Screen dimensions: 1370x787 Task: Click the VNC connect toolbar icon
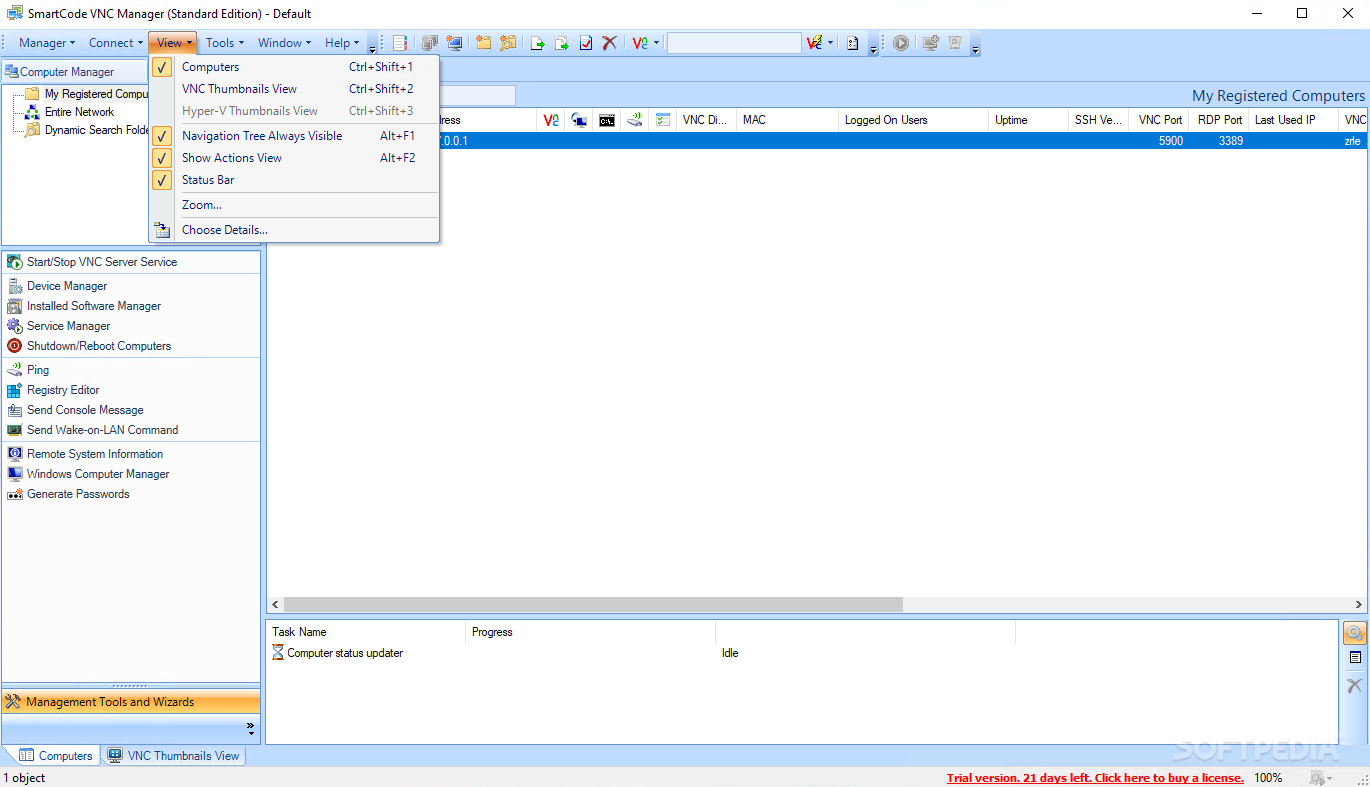(639, 43)
